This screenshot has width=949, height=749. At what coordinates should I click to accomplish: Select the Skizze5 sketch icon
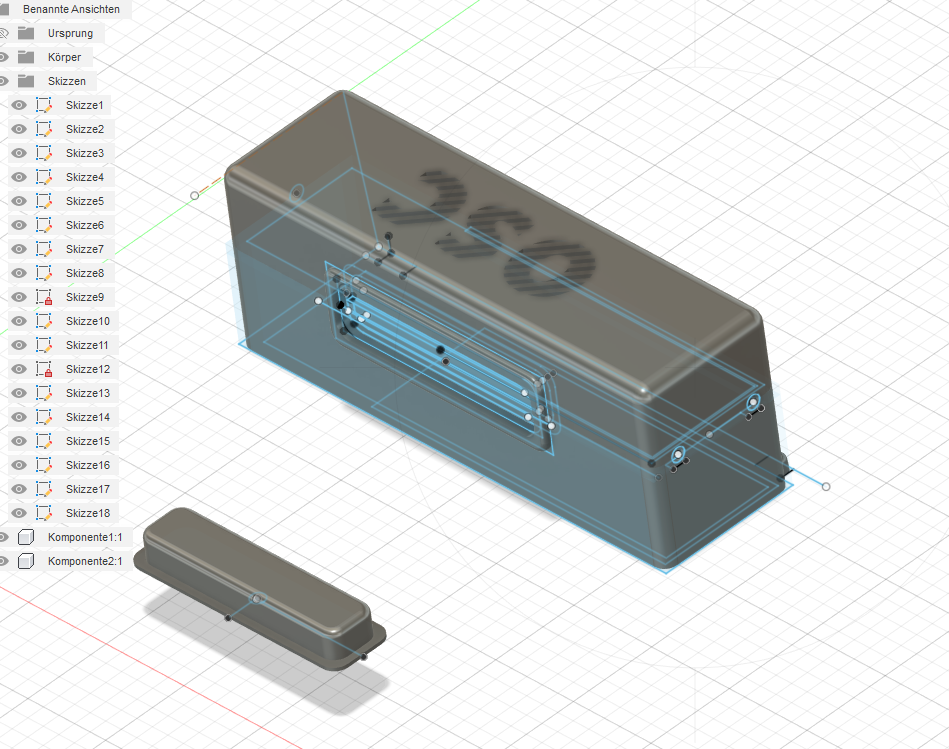point(43,200)
